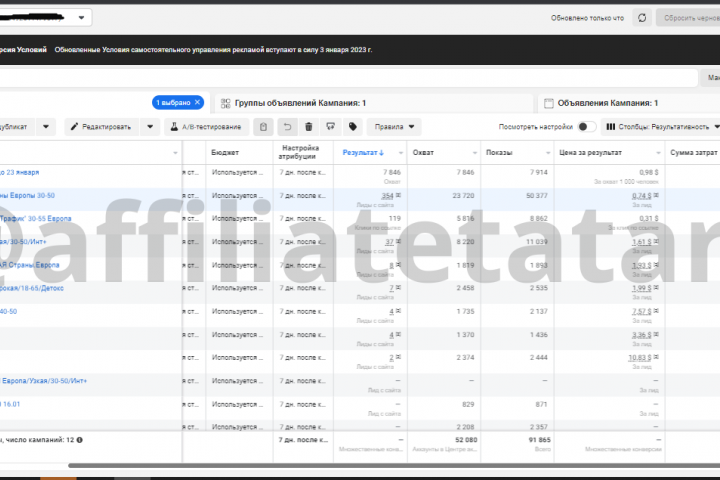Open the campaign 'Трафик 30-55 Европа'
The height and width of the screenshot is (480, 720).
(36, 219)
